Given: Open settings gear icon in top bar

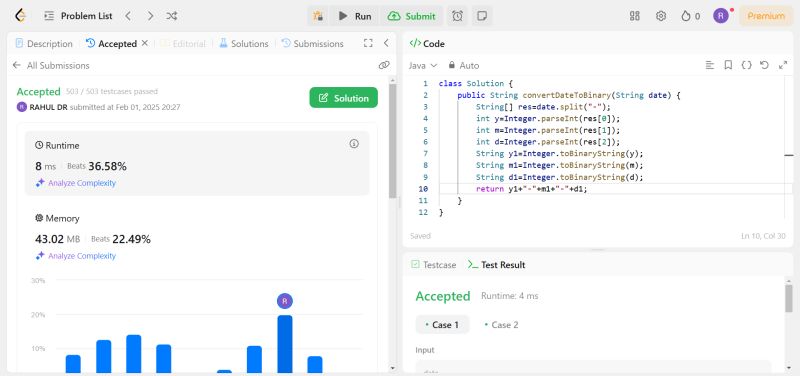Looking at the screenshot, I should click(661, 16).
